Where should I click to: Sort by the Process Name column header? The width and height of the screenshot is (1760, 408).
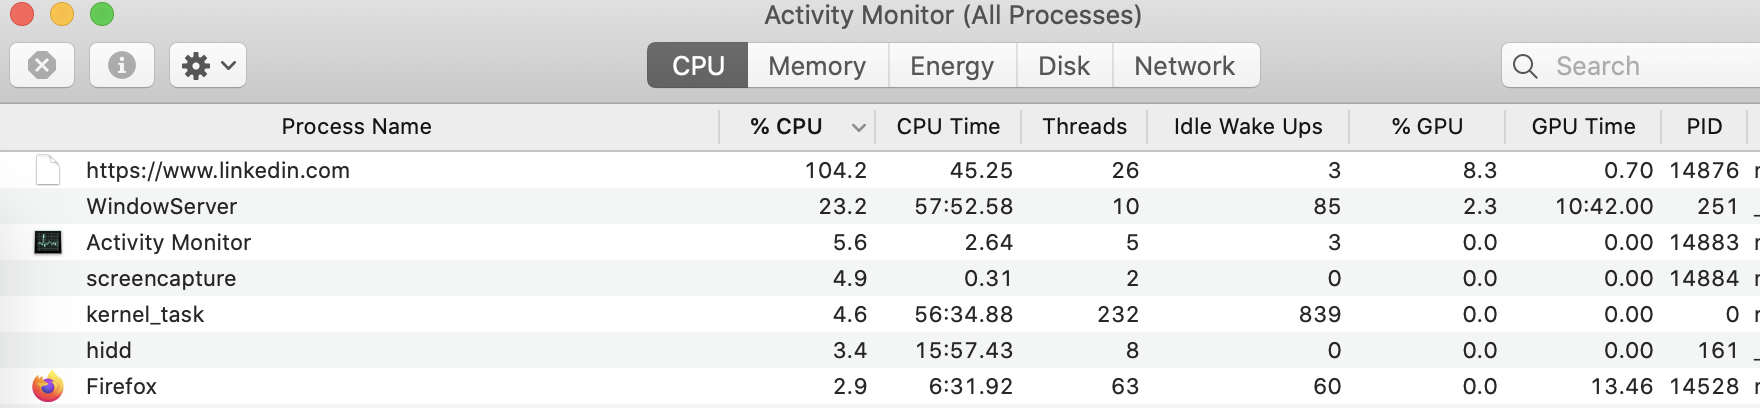(x=357, y=127)
